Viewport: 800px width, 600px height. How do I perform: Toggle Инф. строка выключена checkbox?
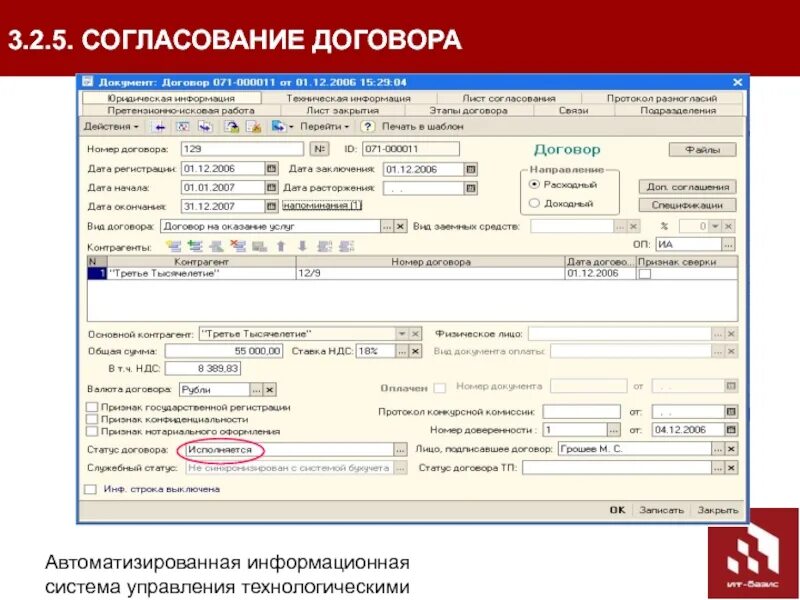click(x=90, y=489)
